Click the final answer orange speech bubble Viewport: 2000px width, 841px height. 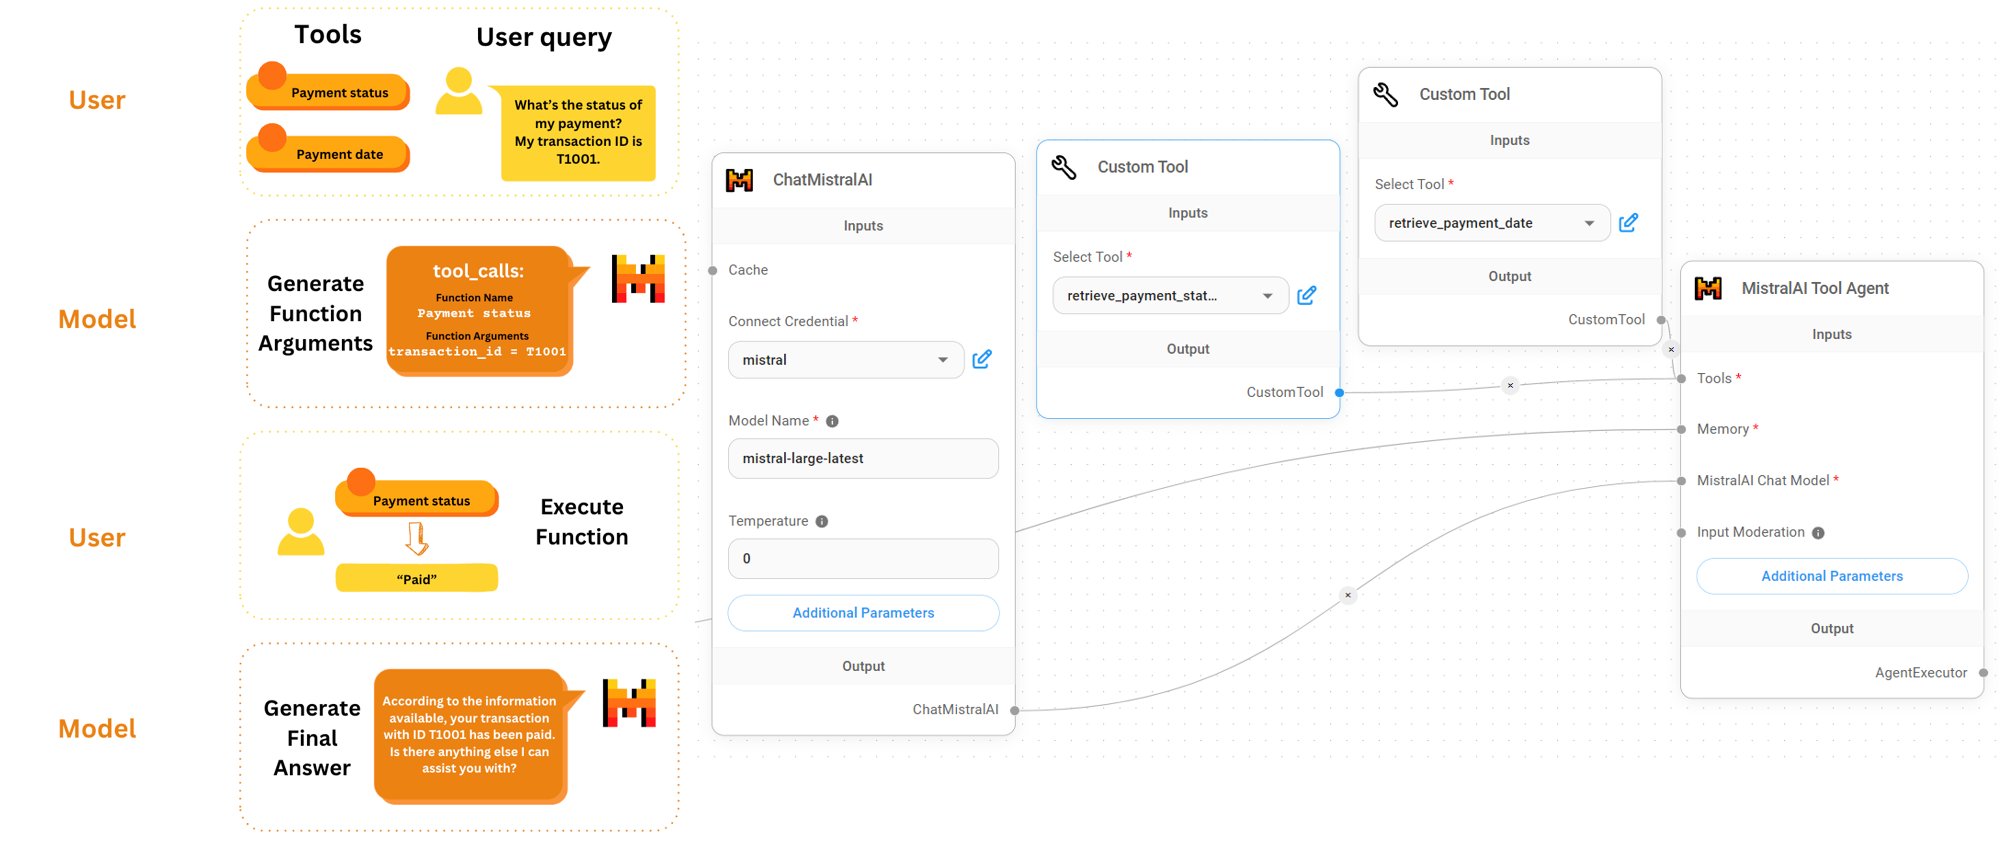[477, 737]
